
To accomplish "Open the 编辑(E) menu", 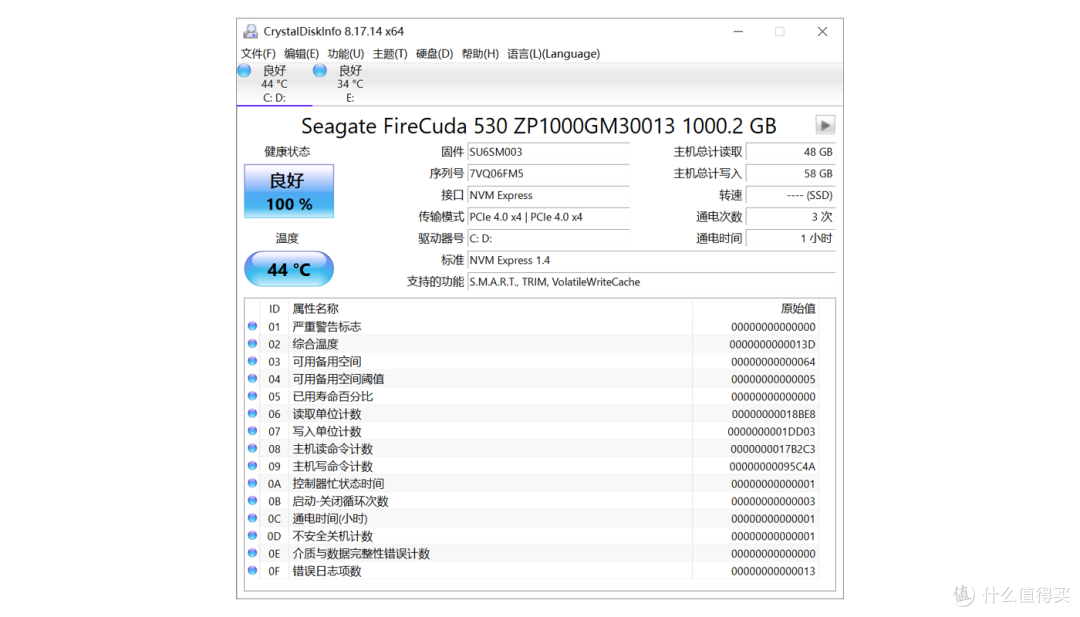I will (301, 54).
